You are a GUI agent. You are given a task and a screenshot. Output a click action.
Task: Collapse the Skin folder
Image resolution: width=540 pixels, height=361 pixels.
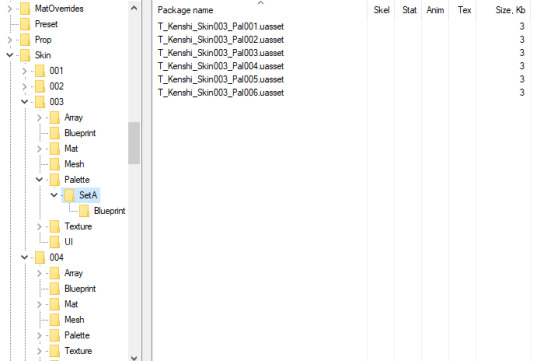coord(10,55)
